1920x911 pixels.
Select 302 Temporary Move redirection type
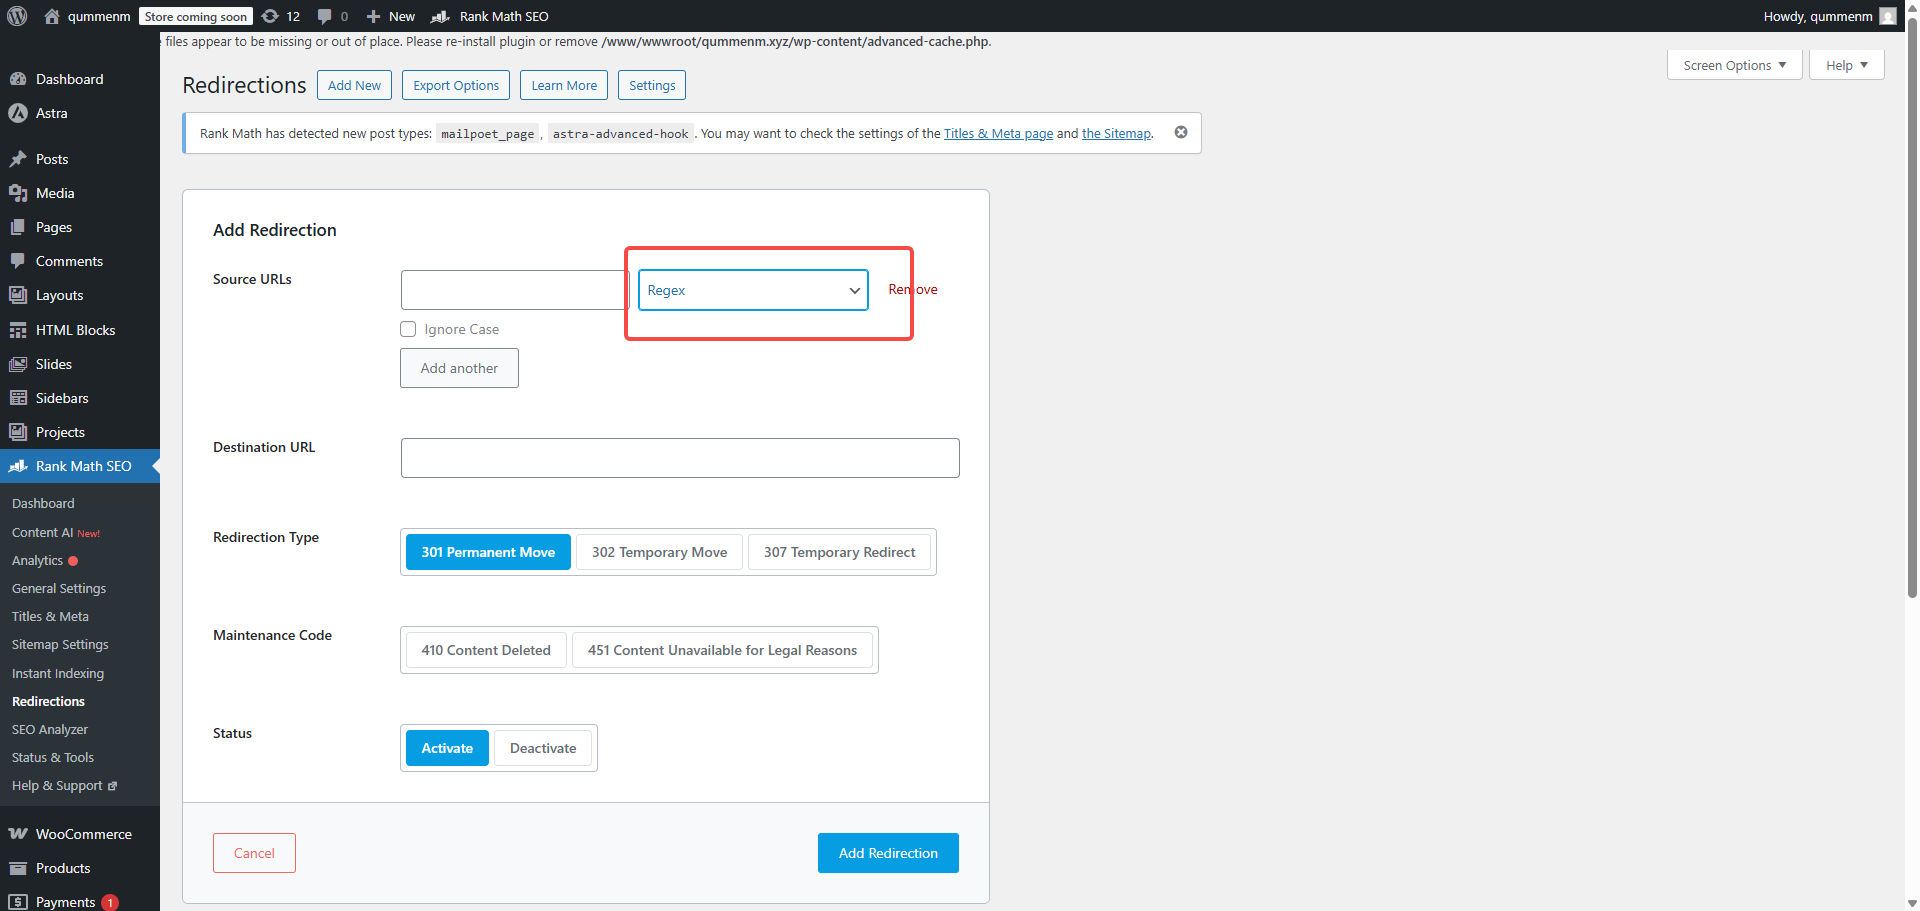(x=660, y=552)
